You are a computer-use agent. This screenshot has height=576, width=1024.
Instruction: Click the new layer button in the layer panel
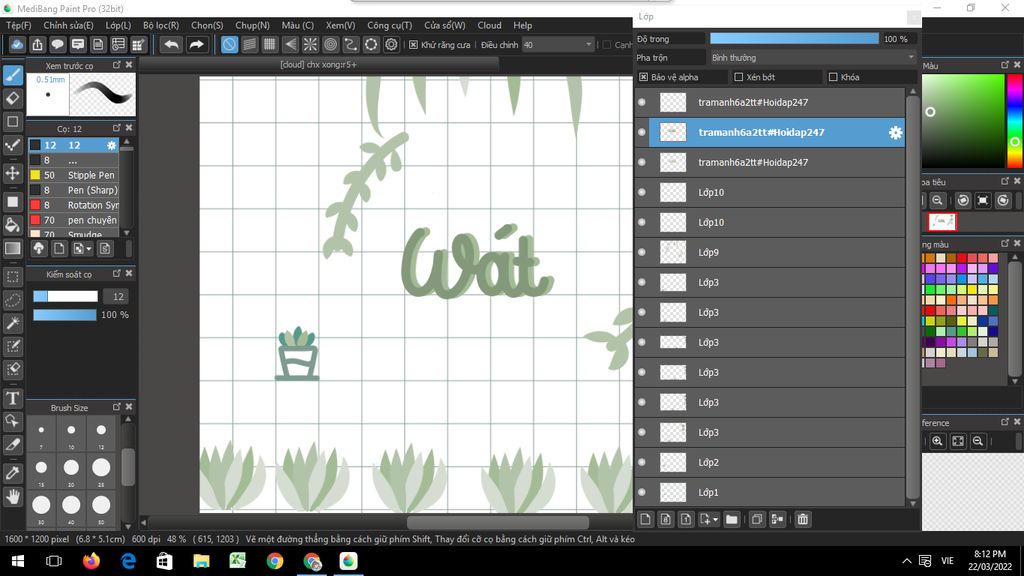coord(645,519)
